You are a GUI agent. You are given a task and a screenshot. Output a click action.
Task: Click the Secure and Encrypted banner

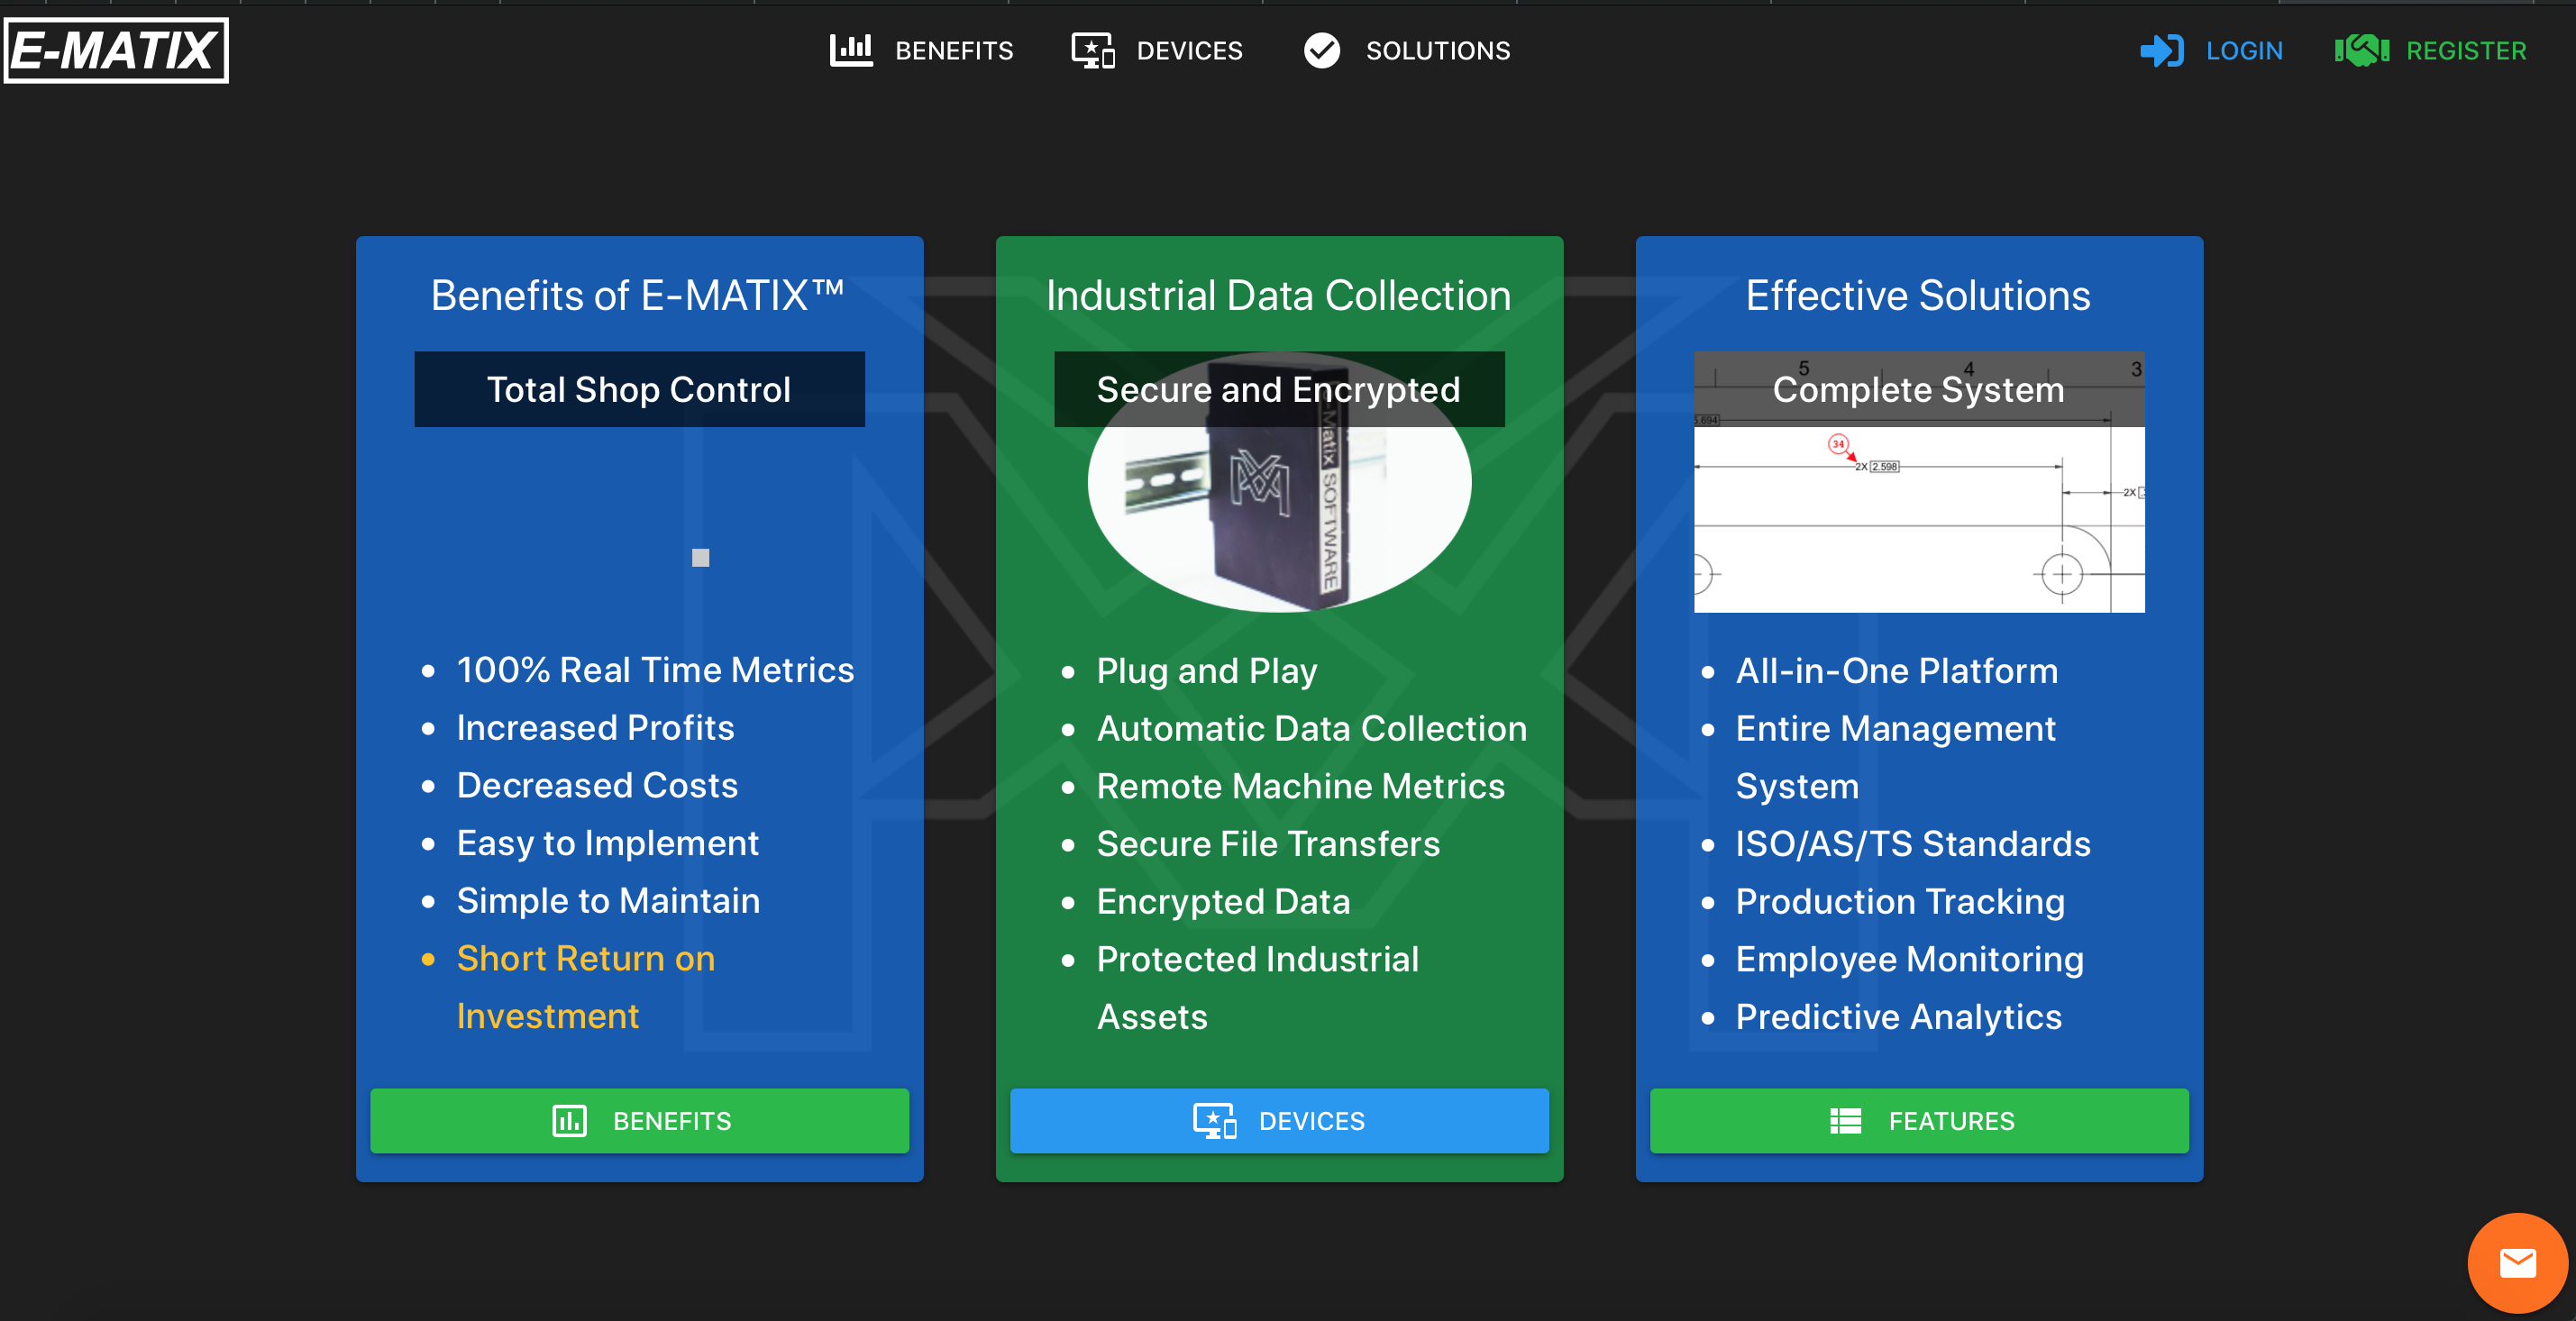(x=1279, y=389)
